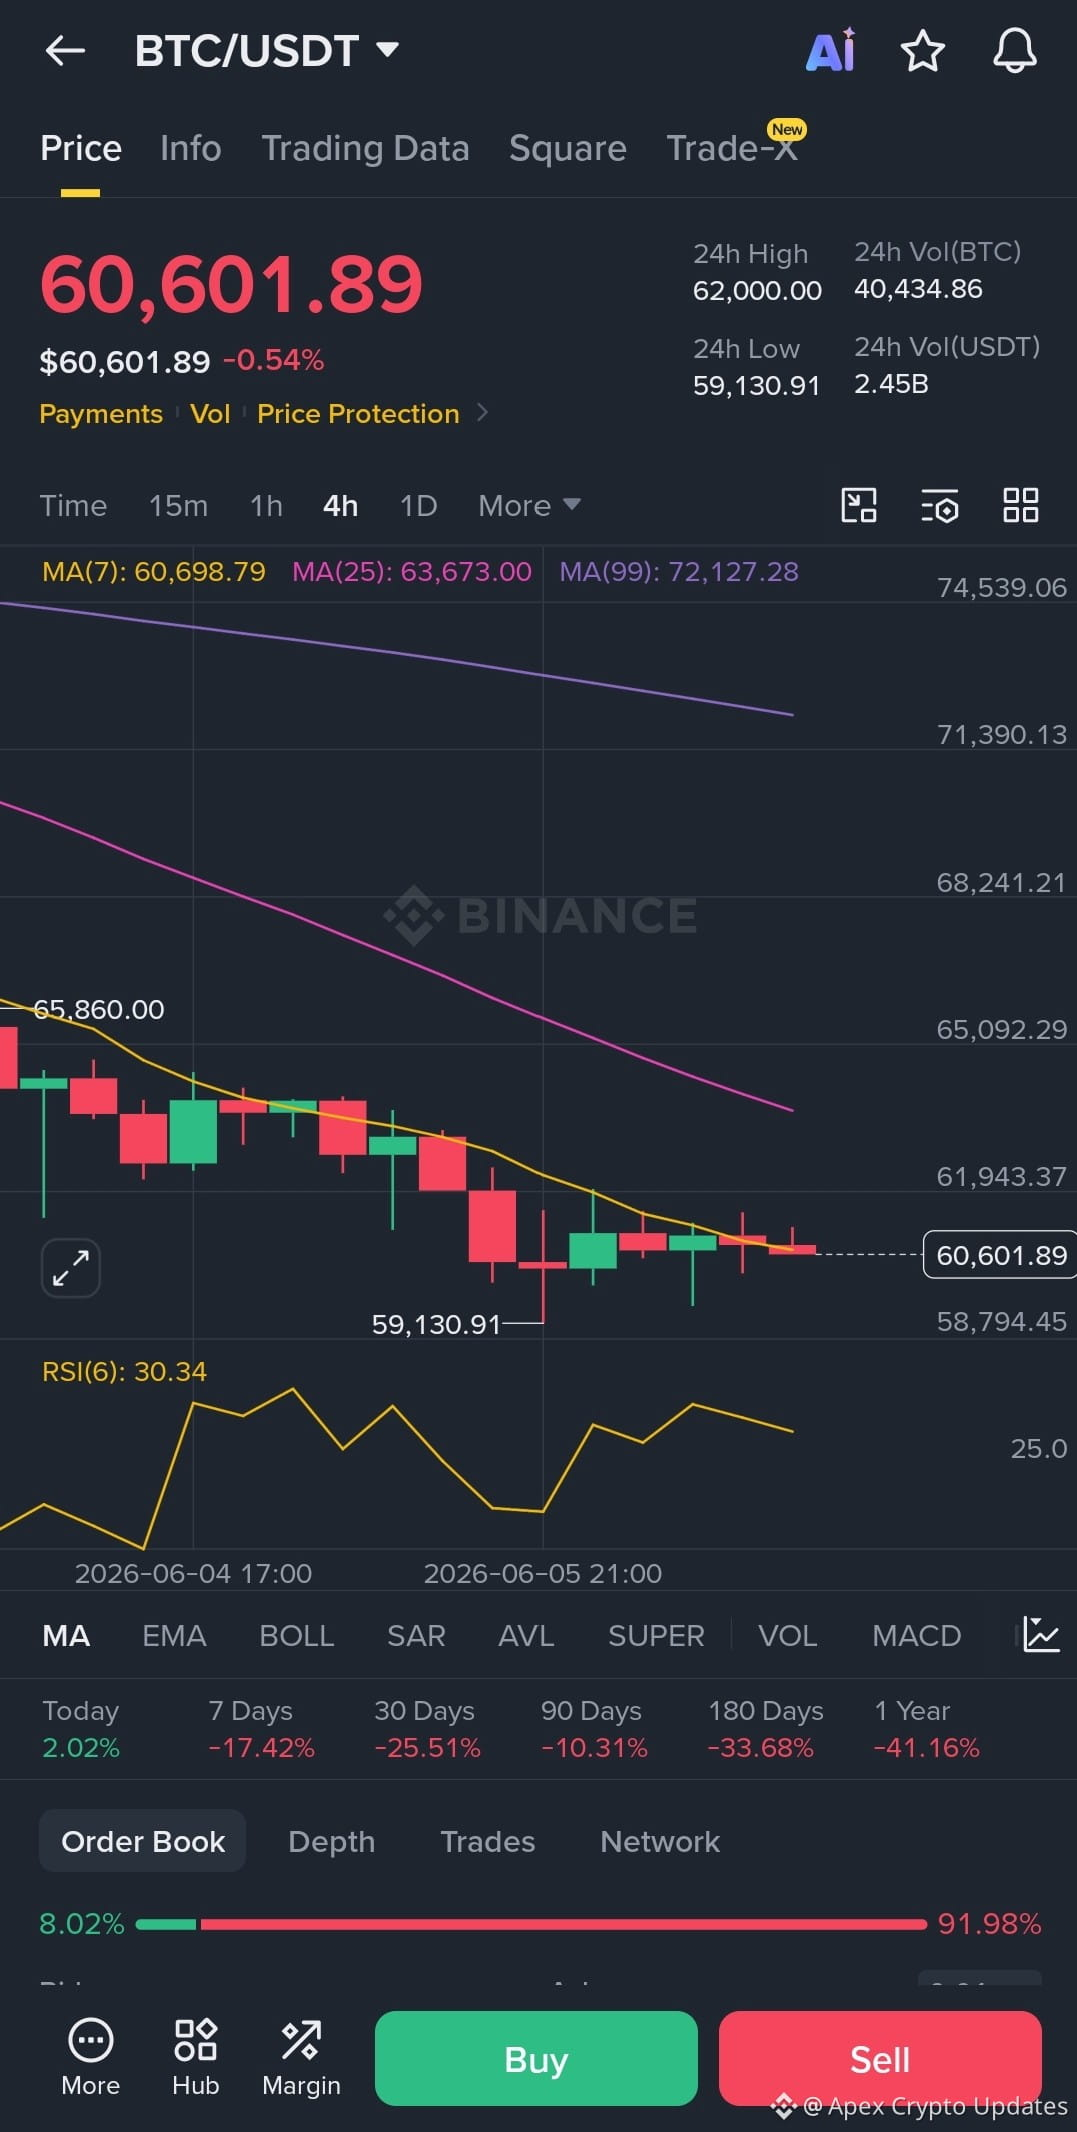Tap the MA(25) value label

pyautogui.click(x=412, y=572)
